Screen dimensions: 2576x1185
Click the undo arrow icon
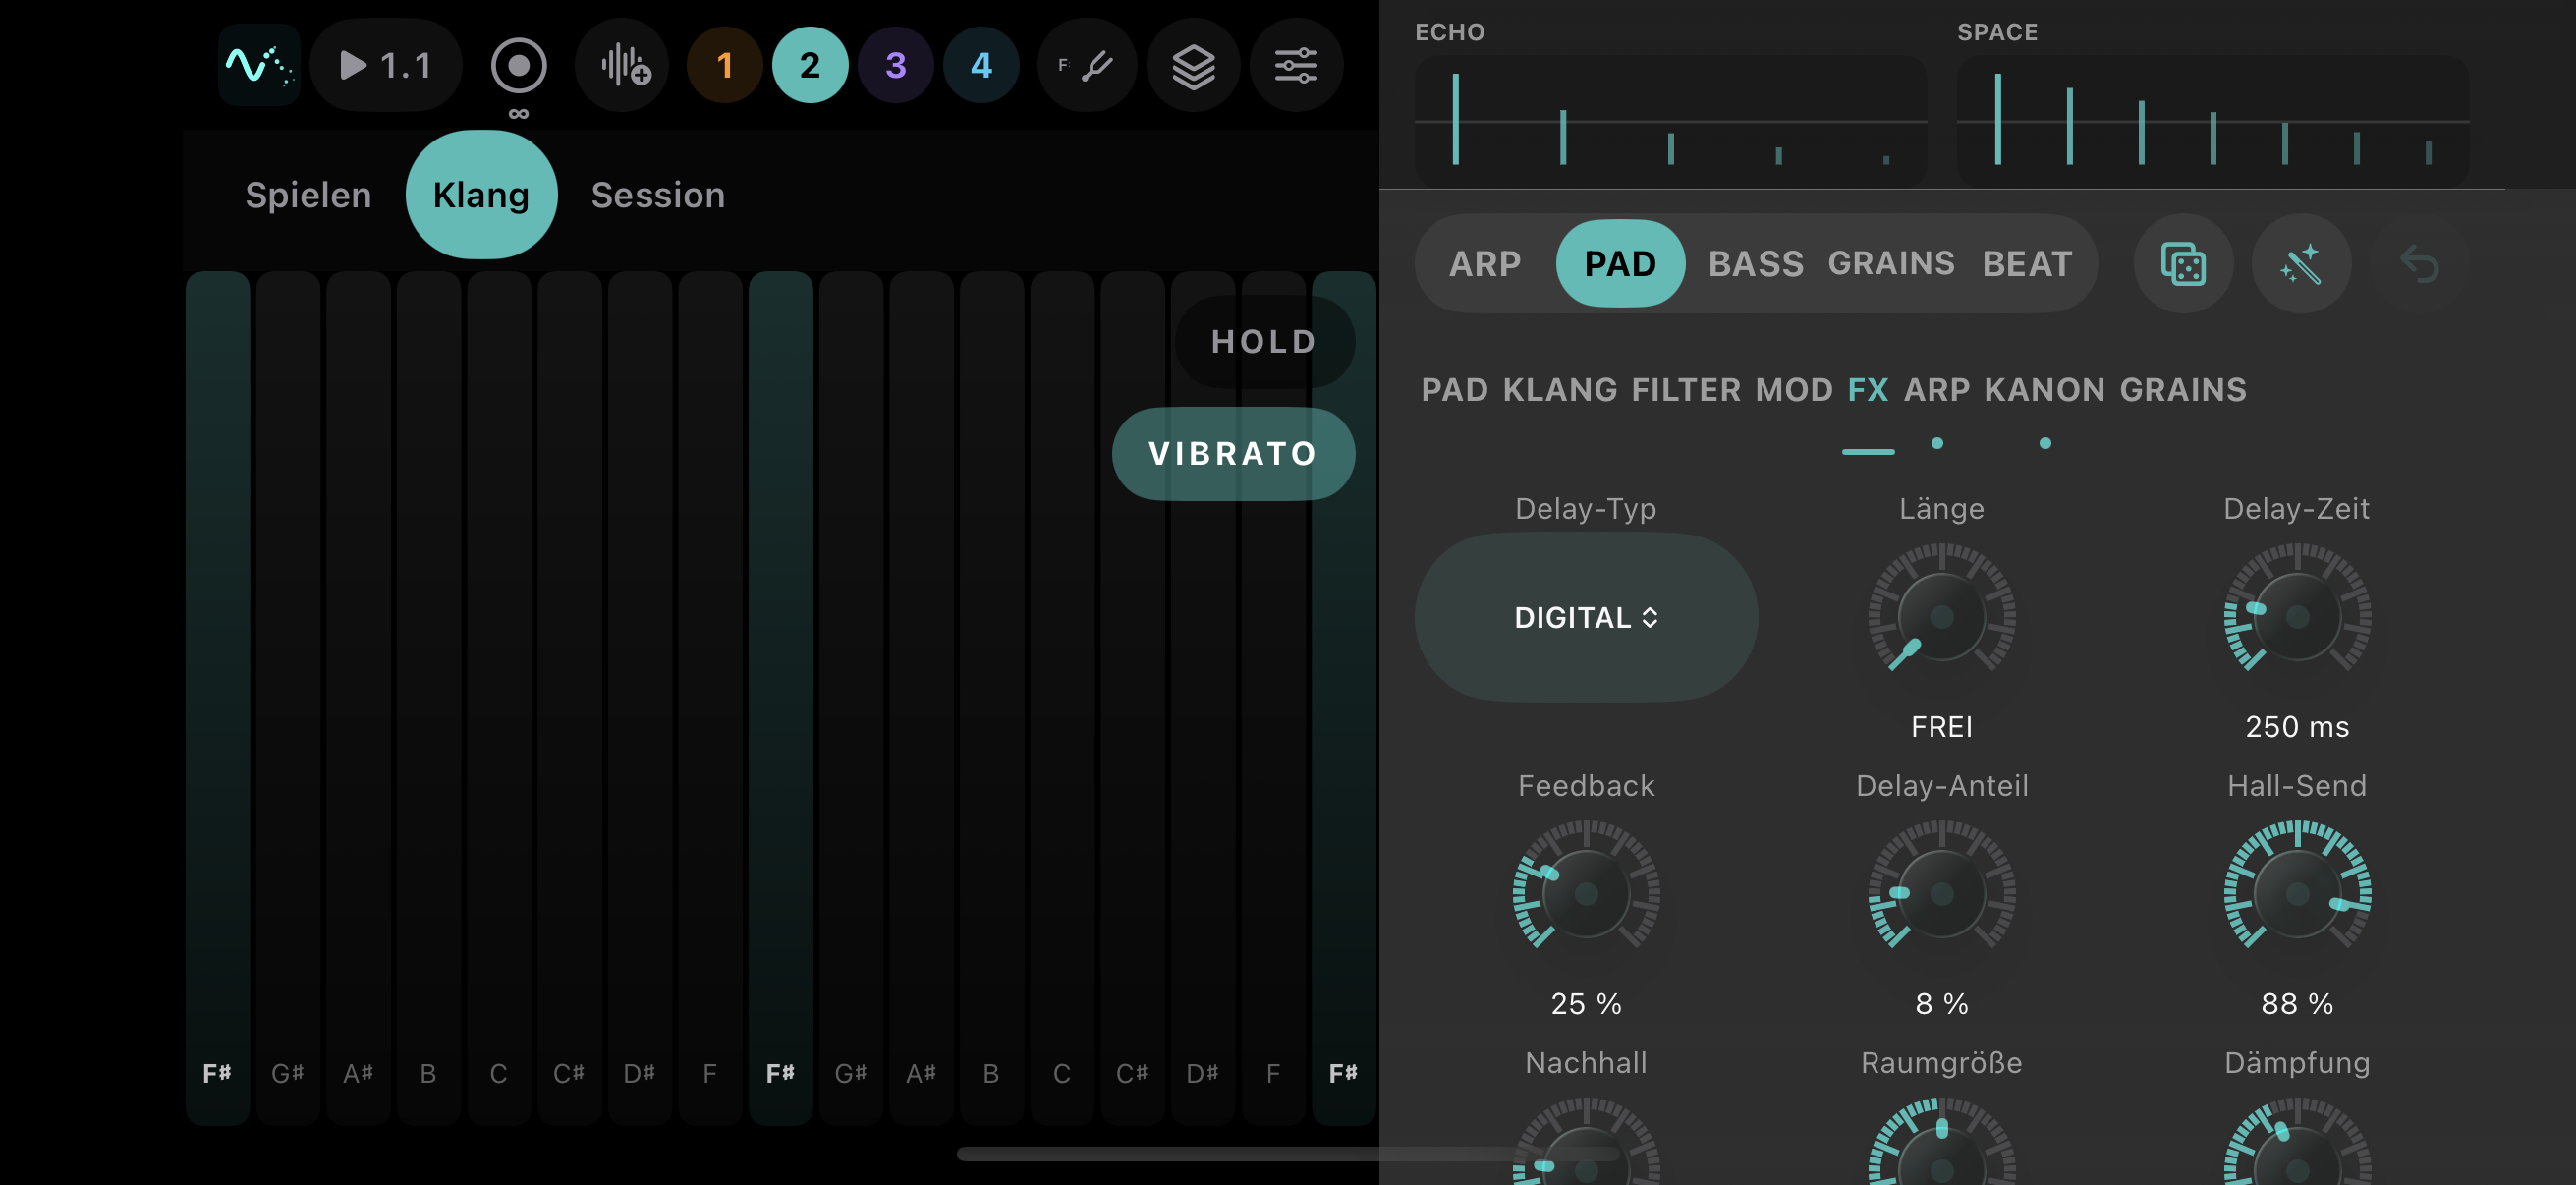(2418, 264)
